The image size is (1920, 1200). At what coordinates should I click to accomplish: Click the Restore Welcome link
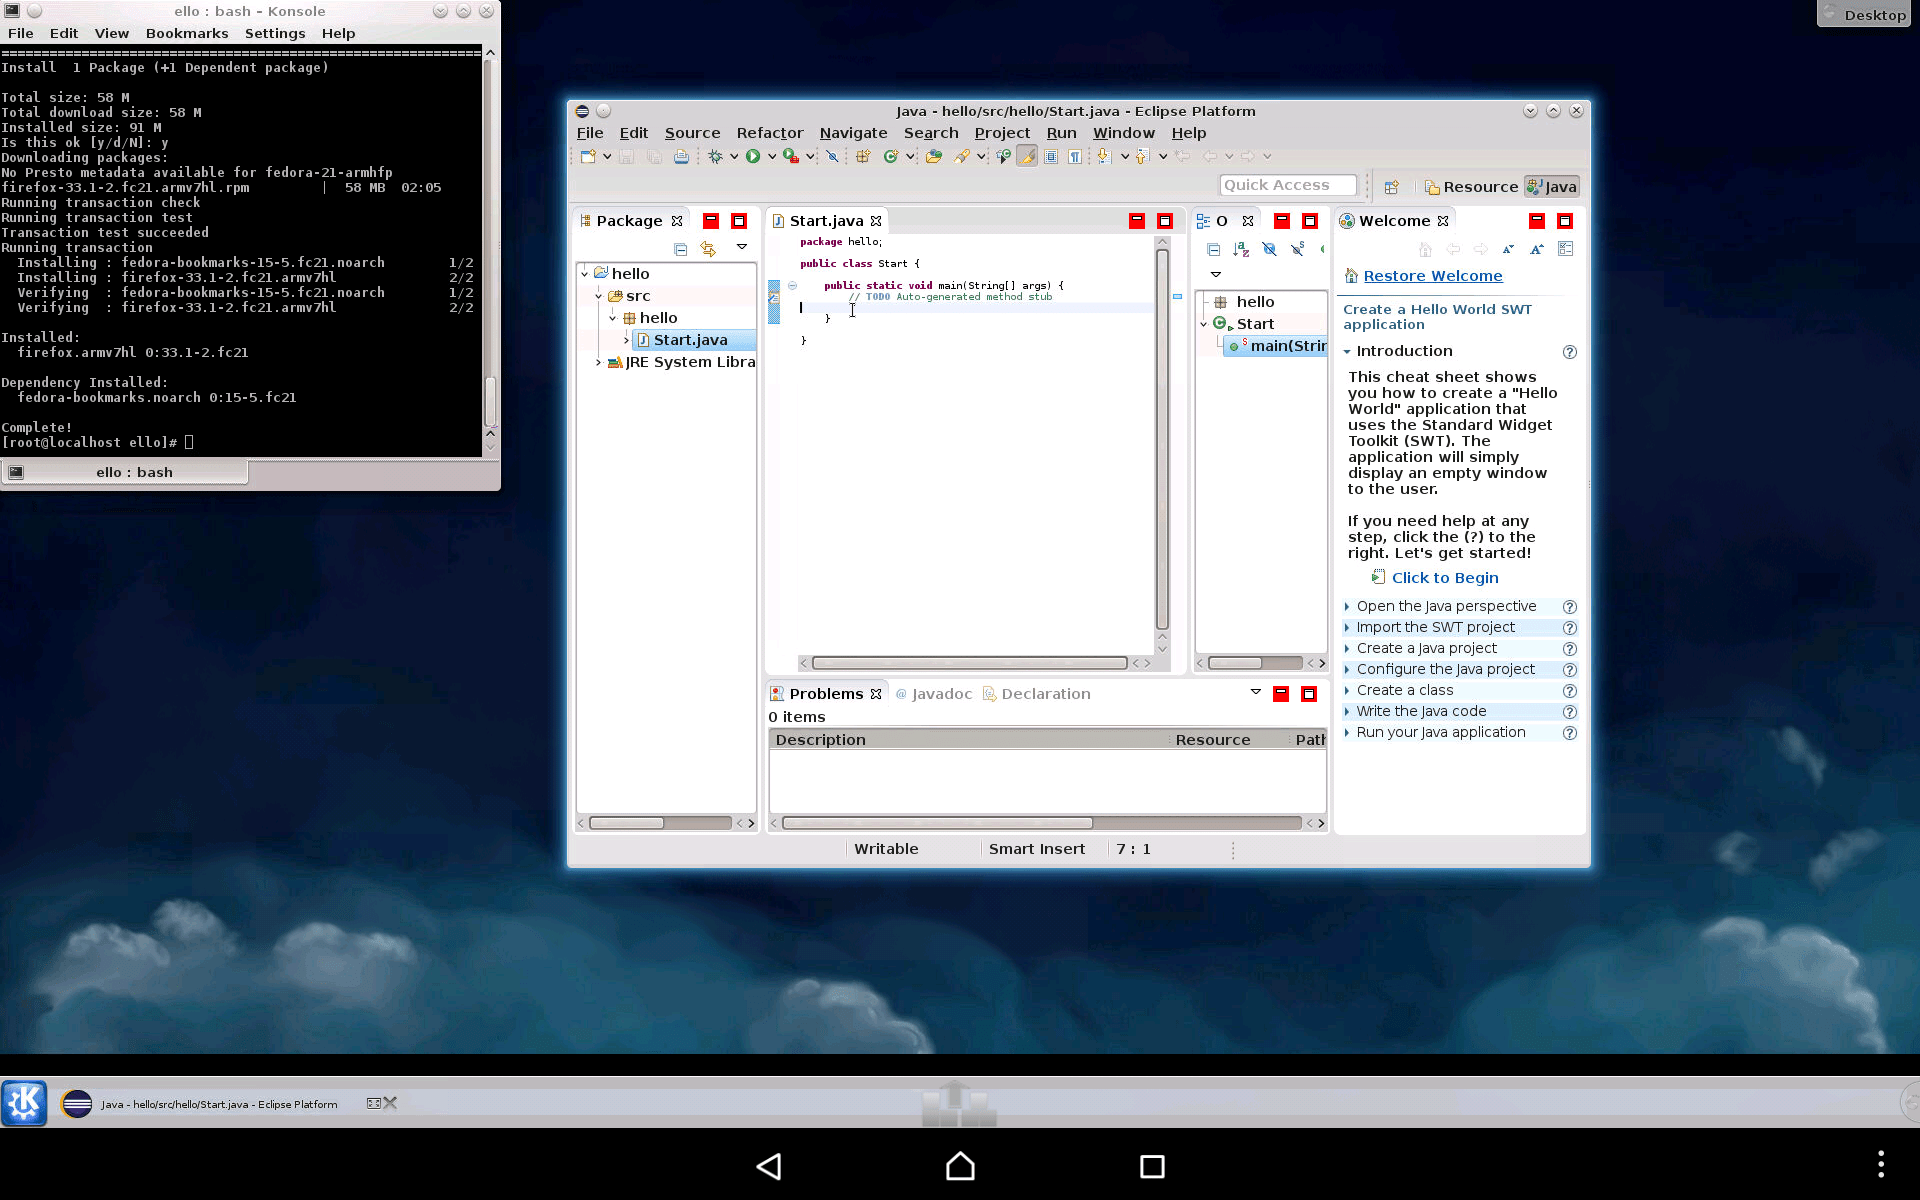click(1432, 276)
